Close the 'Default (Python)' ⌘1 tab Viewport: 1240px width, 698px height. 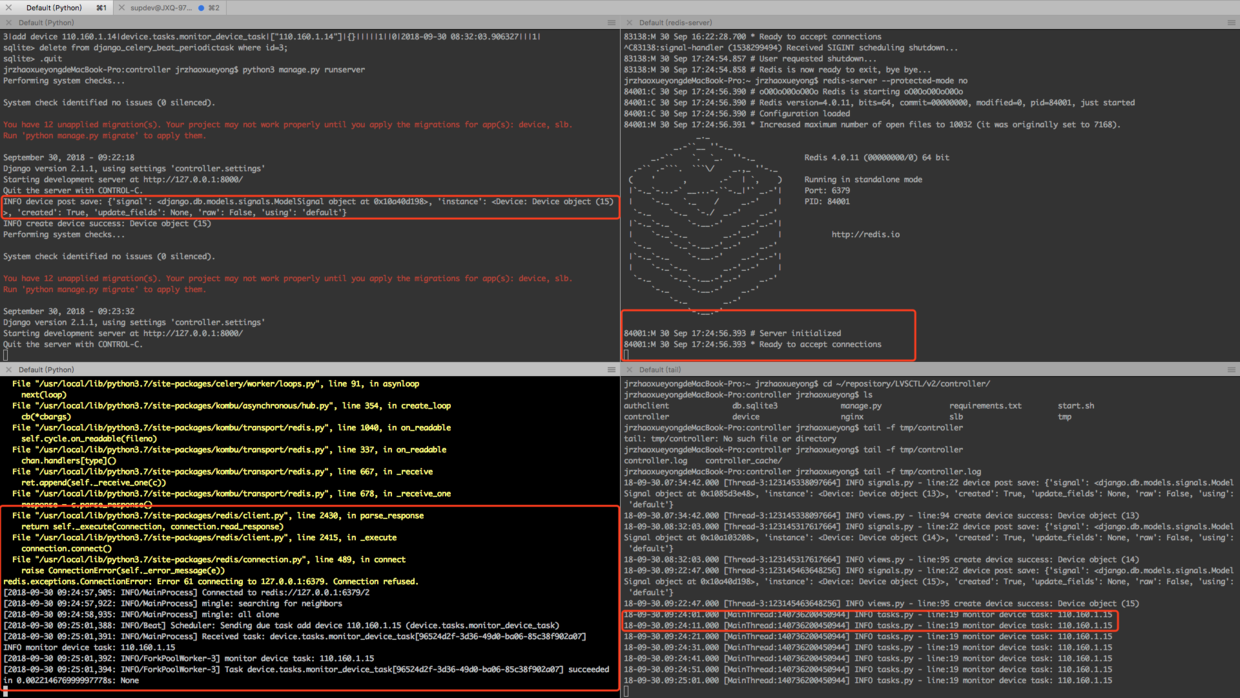(x=9, y=7)
